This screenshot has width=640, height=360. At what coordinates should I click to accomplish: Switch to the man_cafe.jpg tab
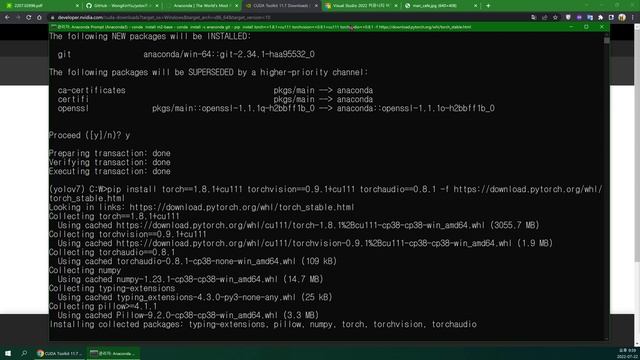click(x=440, y=6)
